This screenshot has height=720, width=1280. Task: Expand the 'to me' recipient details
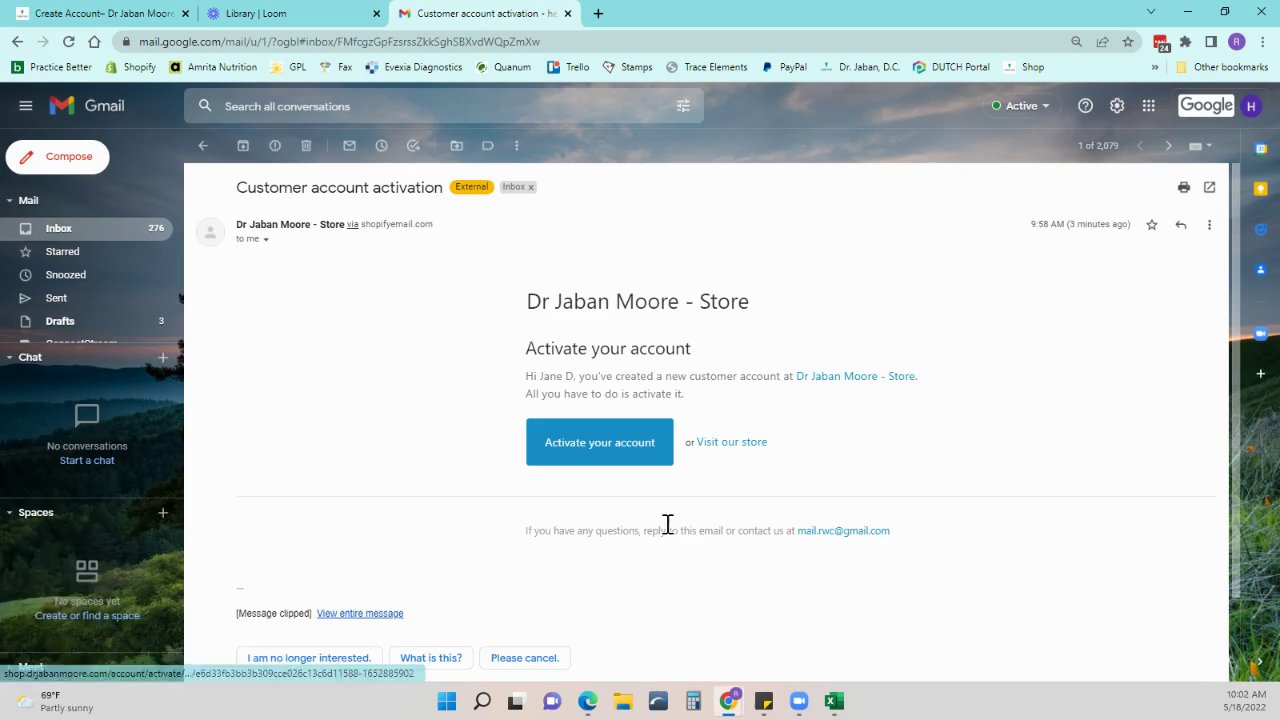point(265,240)
